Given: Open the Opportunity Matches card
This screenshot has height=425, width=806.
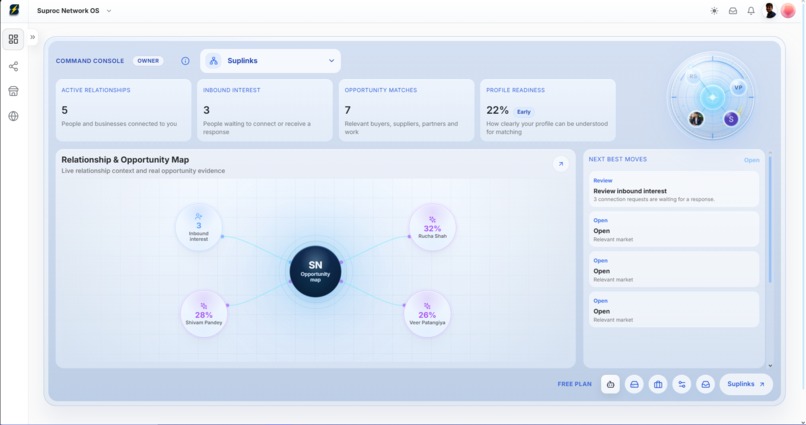Looking at the screenshot, I should 406,110.
